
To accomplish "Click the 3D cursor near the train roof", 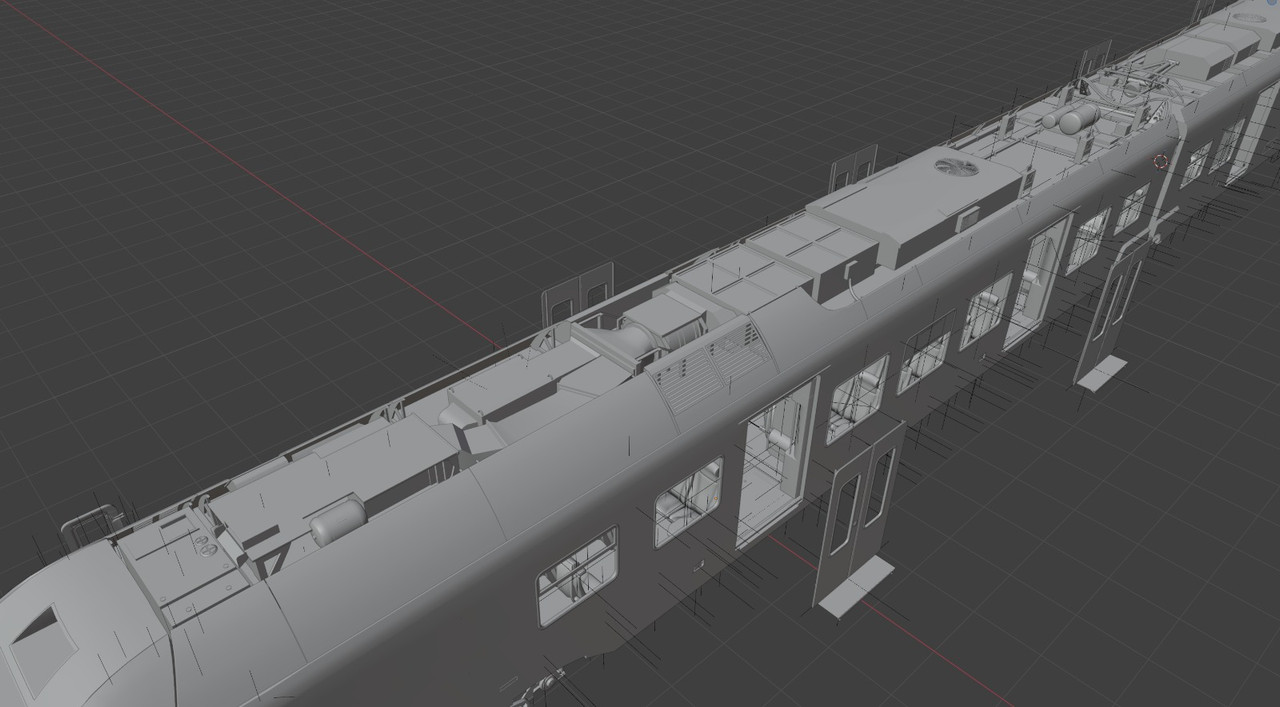I will pos(1160,161).
